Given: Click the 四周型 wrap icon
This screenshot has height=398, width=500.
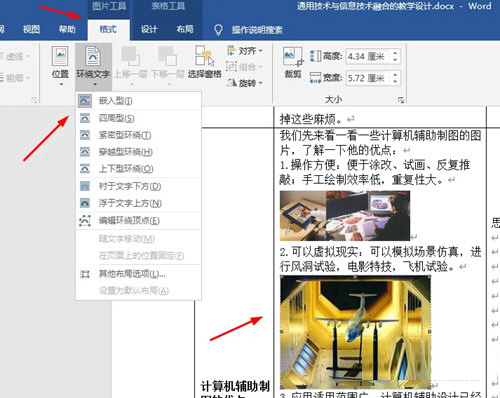Looking at the screenshot, I should click(x=85, y=118).
